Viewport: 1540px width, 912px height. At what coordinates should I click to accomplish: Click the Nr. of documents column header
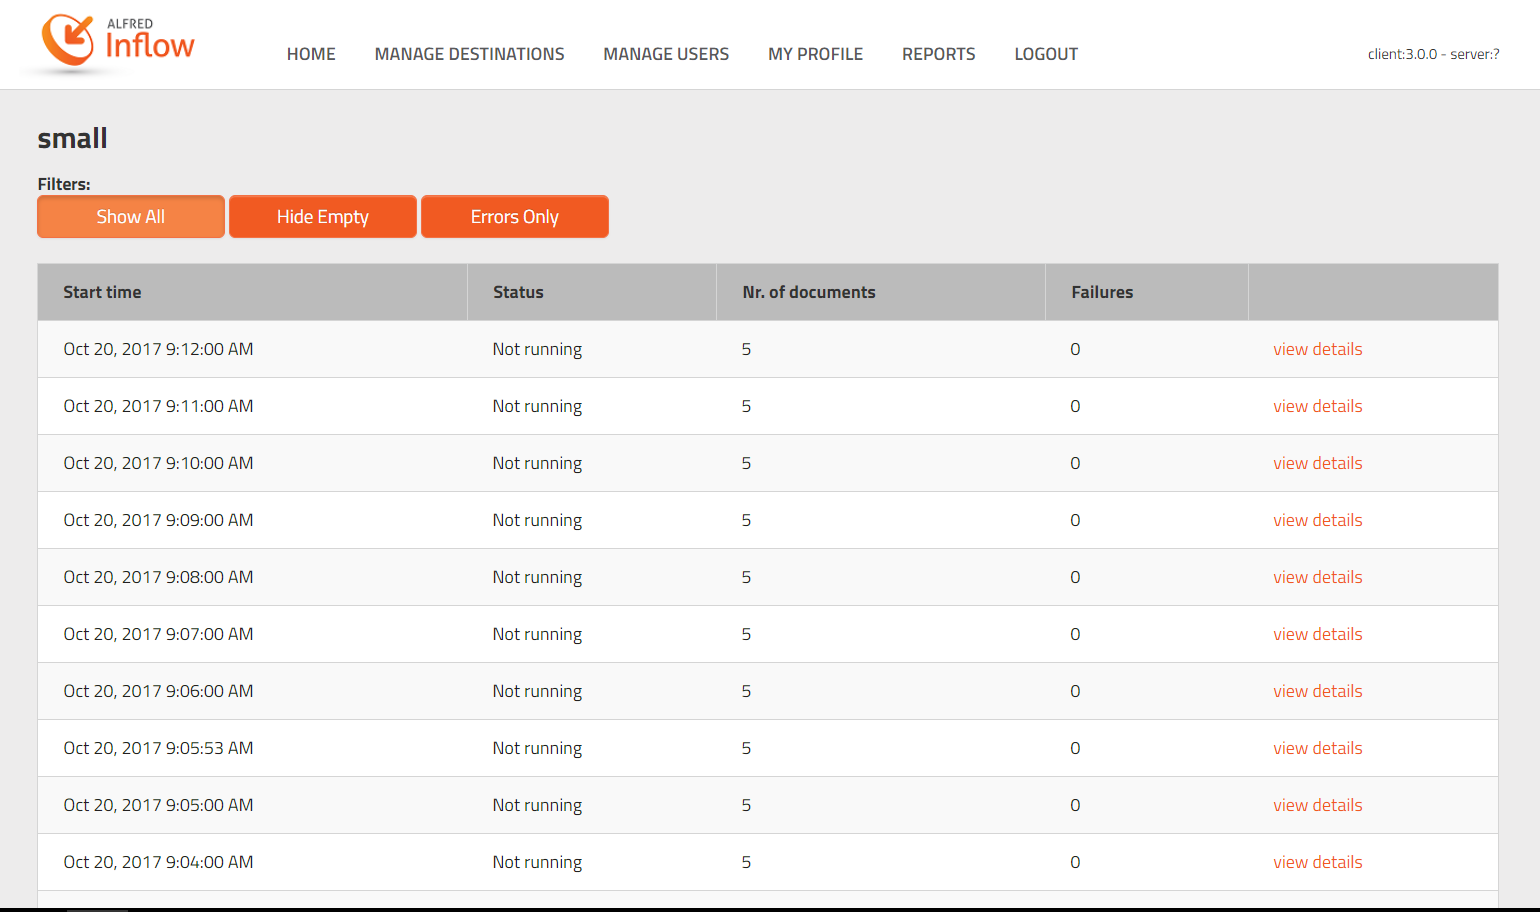click(x=808, y=292)
